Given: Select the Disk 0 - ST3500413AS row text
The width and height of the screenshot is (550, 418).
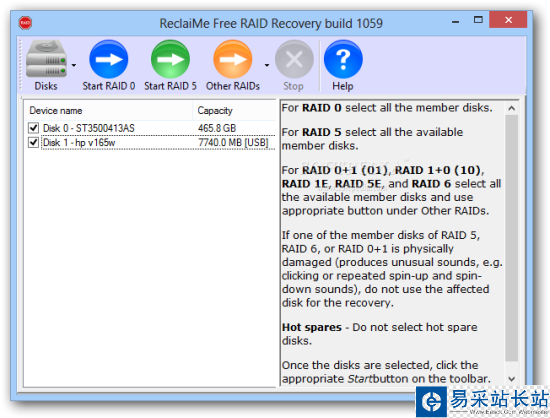Looking at the screenshot, I should tap(88, 128).
